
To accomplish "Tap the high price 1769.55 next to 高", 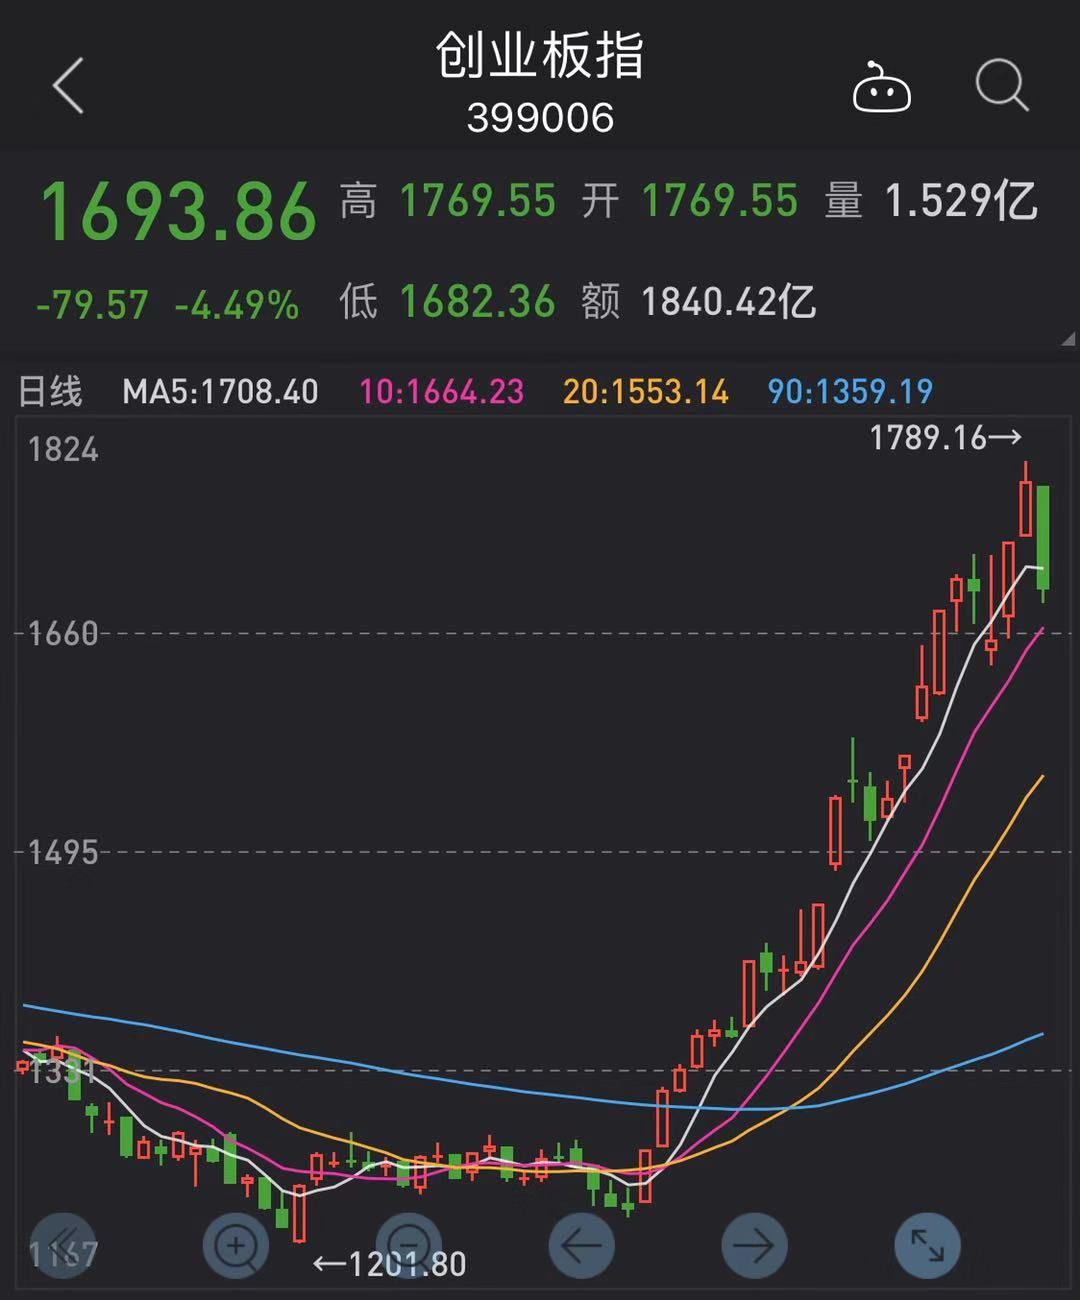I will pos(477,201).
